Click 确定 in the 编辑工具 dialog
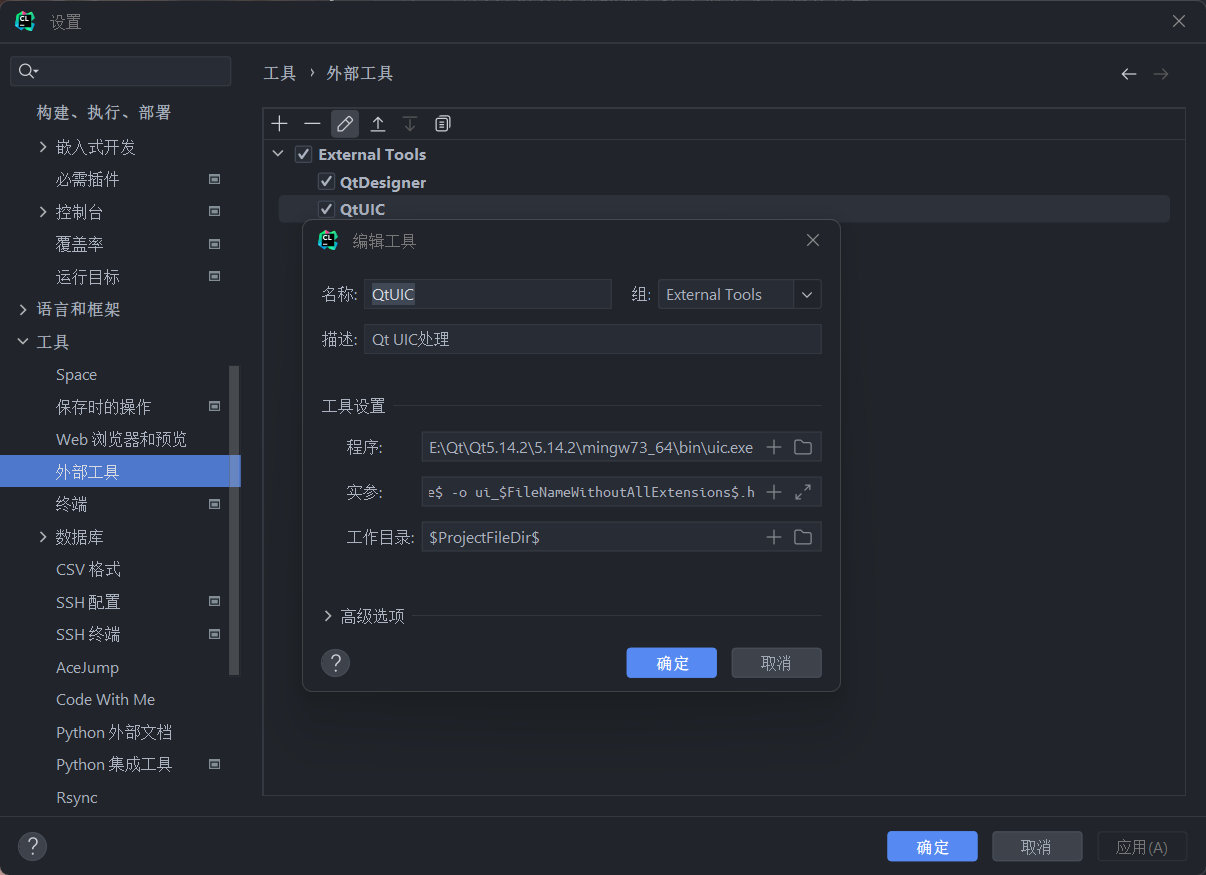The width and height of the screenshot is (1206, 875). (671, 663)
